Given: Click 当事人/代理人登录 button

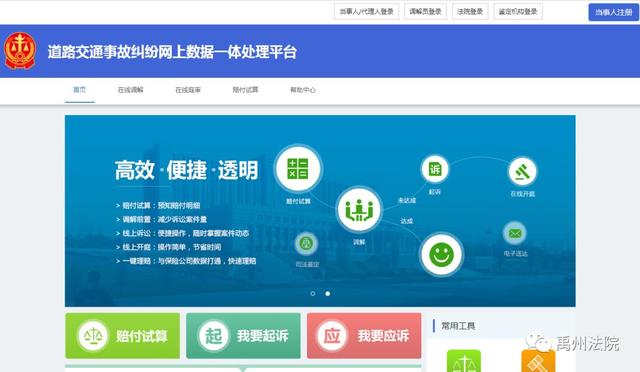Looking at the screenshot, I should point(367,12).
